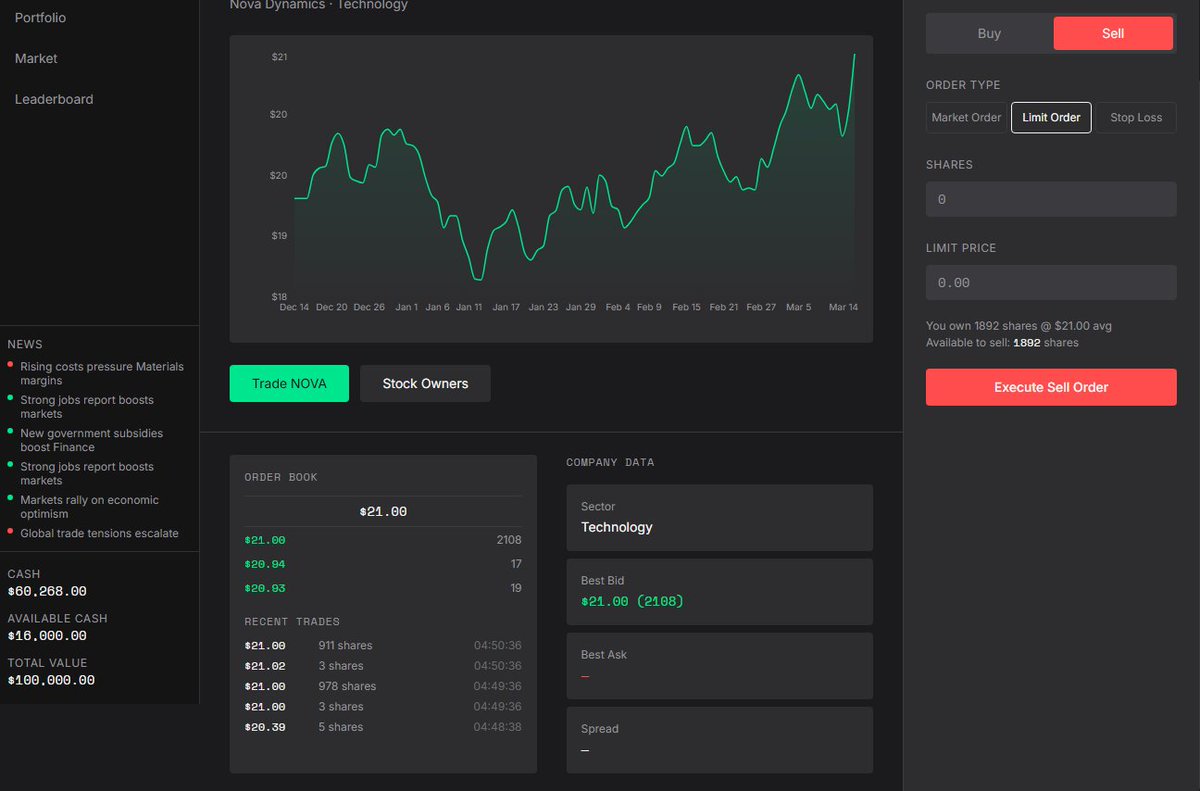
Task: Focus the Limit Price input field
Action: pyautogui.click(x=1051, y=282)
